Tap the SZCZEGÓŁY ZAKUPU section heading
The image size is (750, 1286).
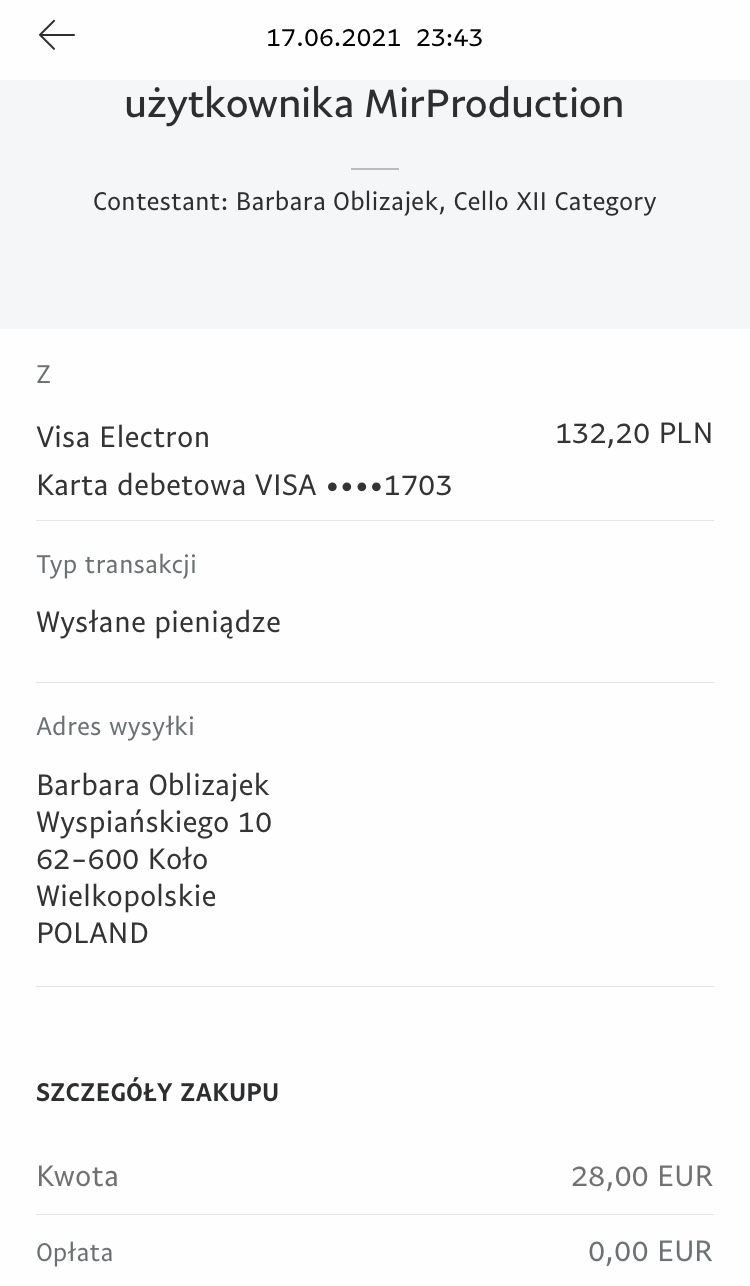157,1092
